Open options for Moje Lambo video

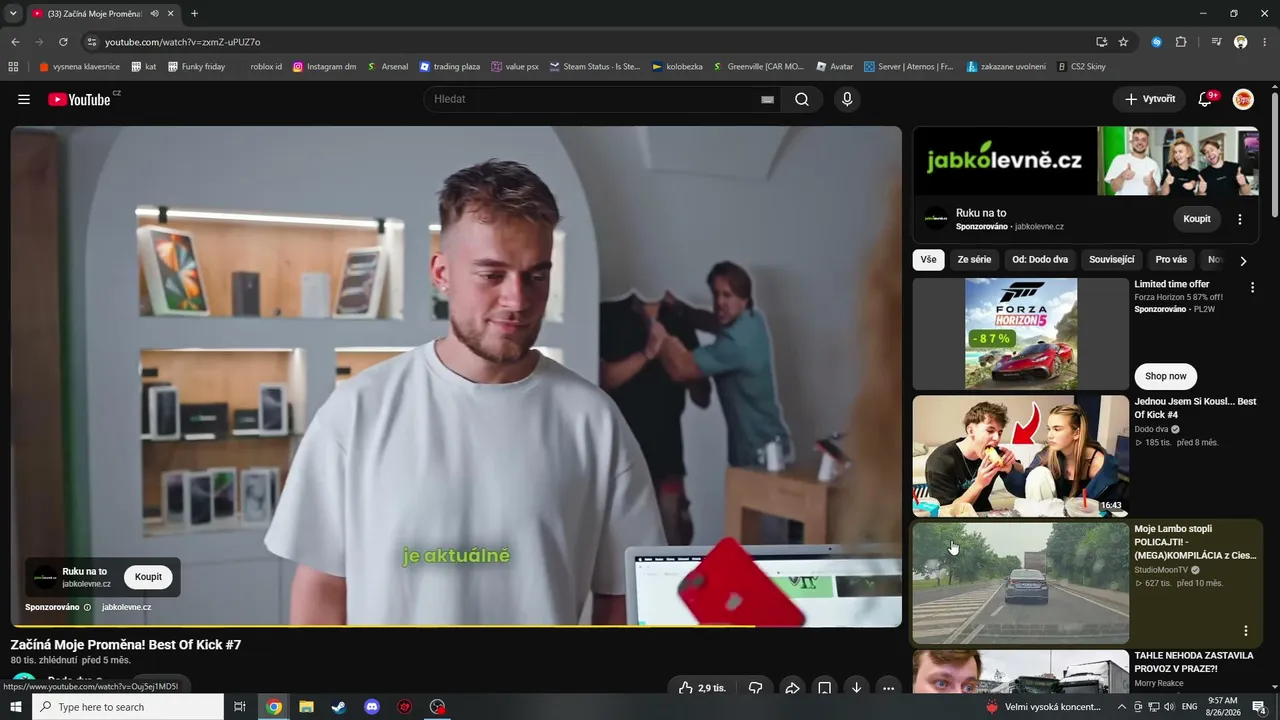(1246, 631)
